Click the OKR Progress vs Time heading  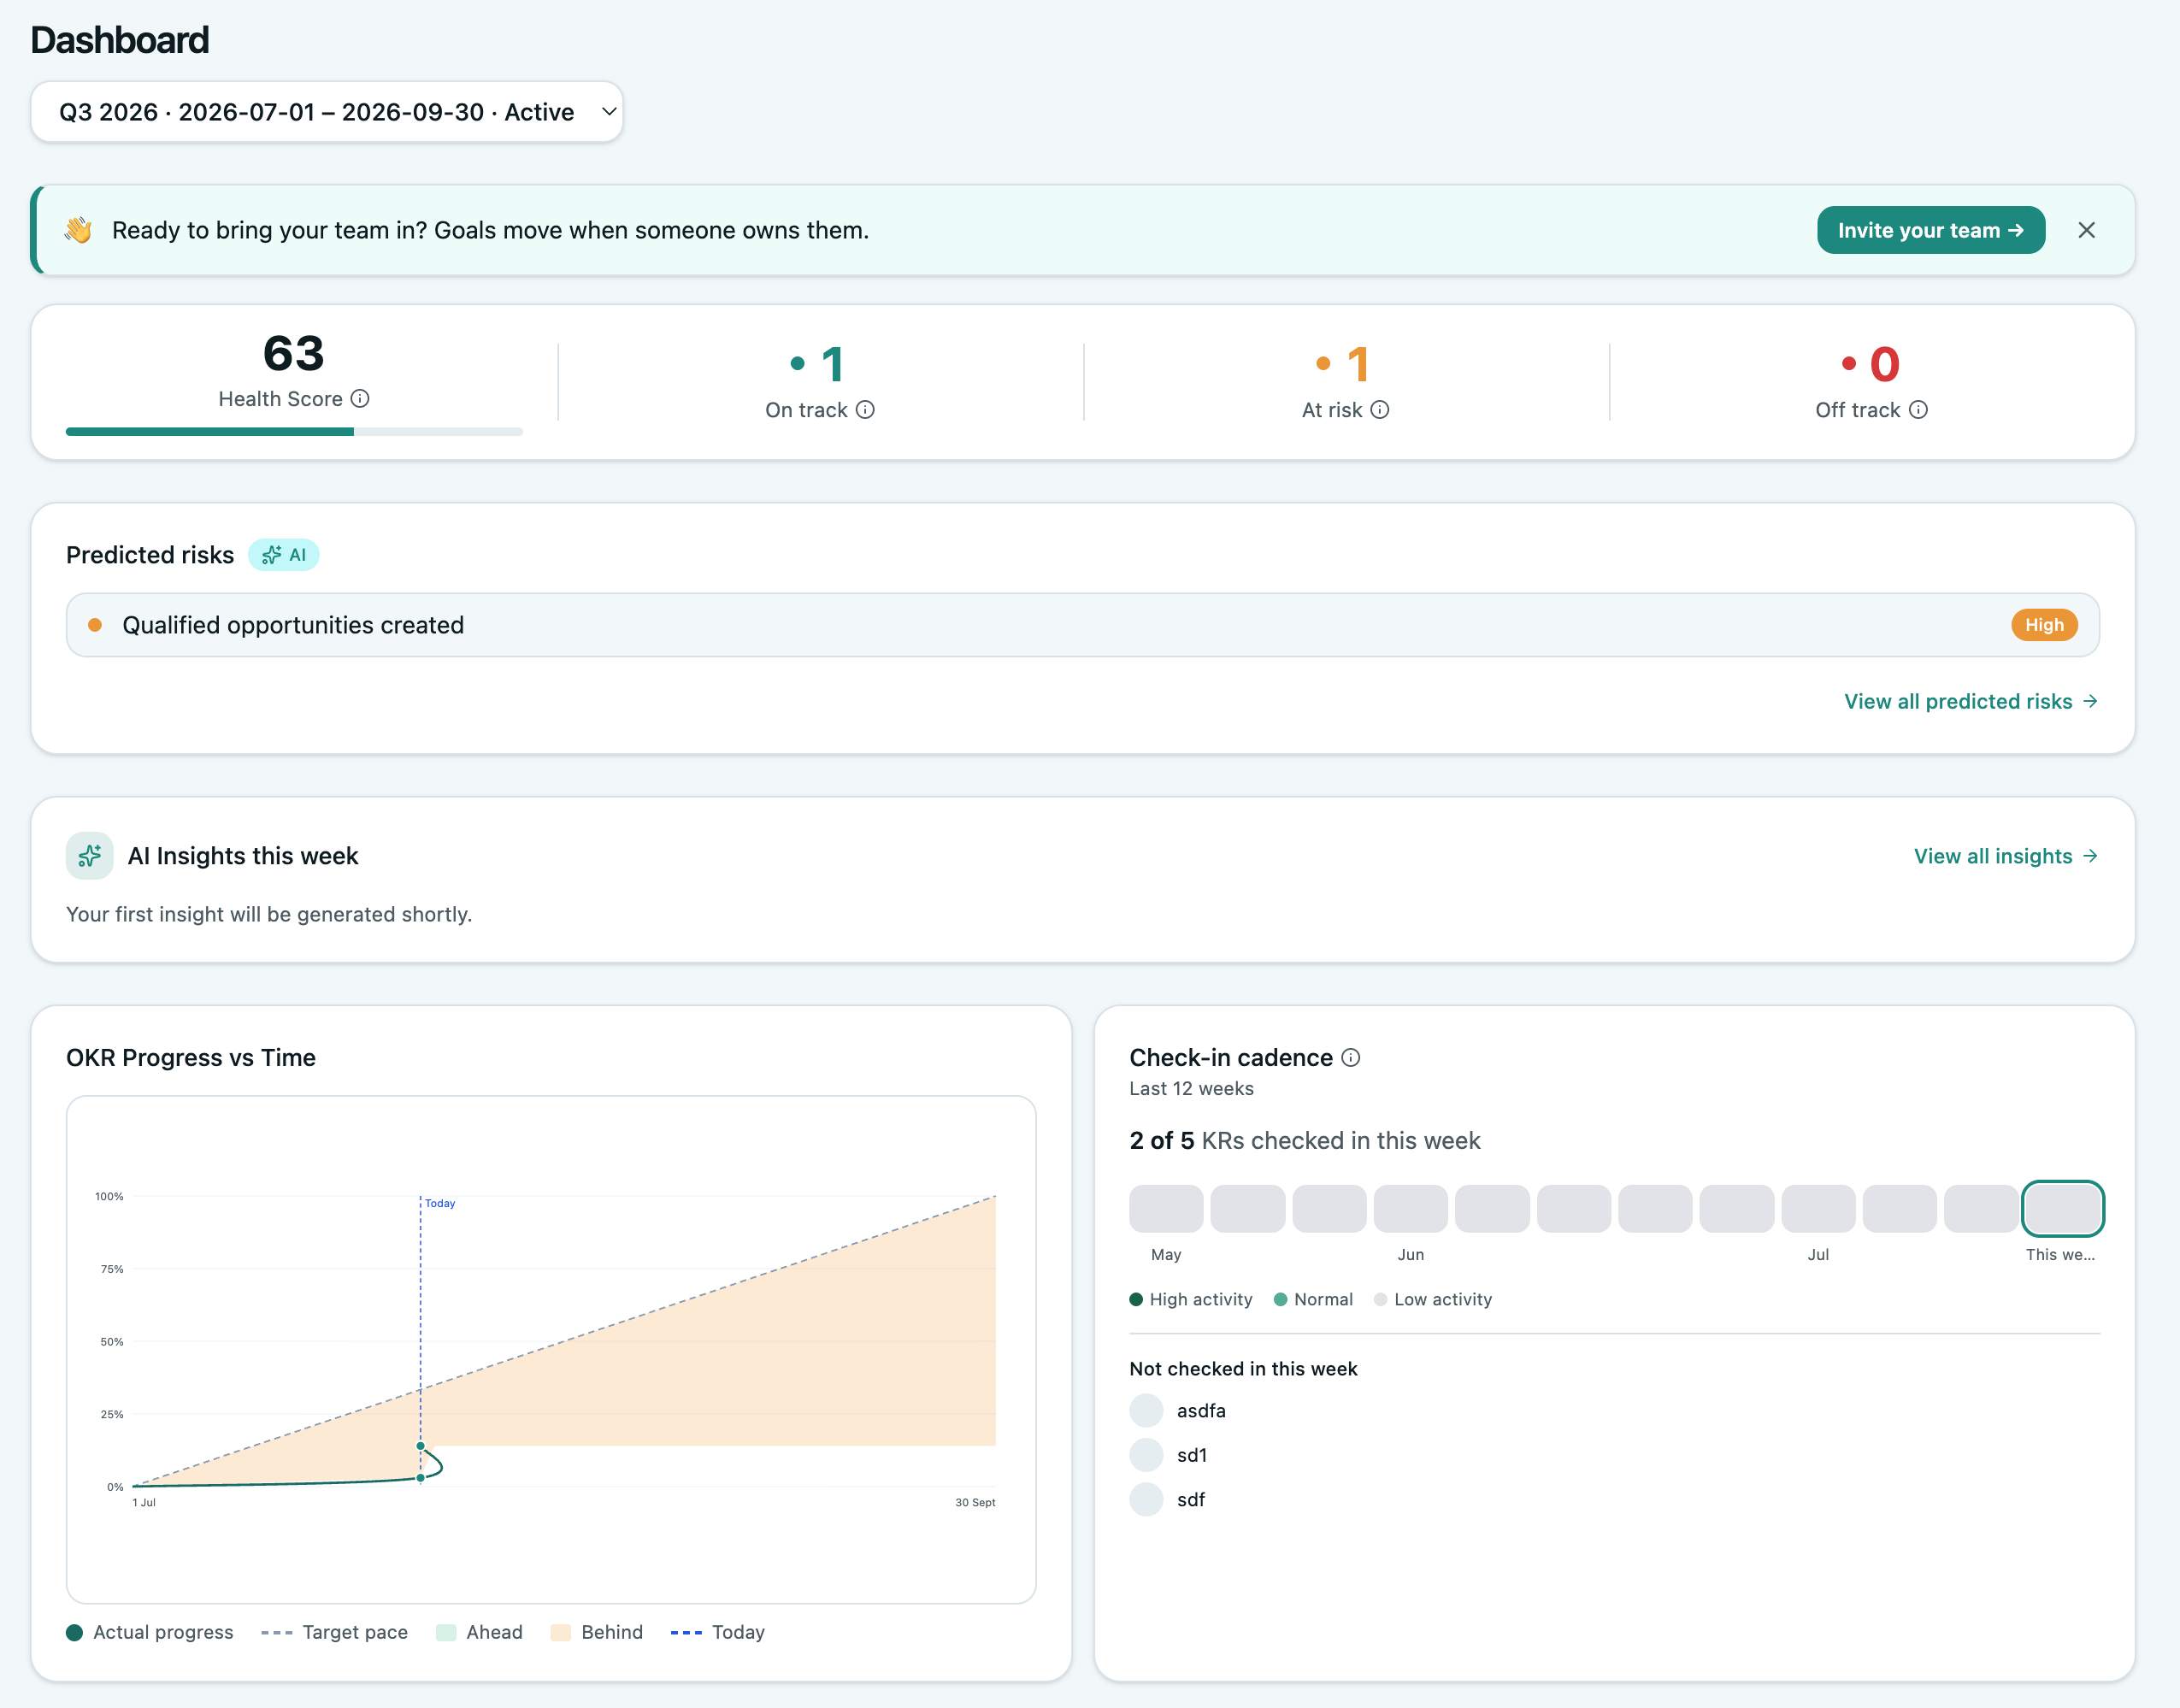tap(191, 1058)
